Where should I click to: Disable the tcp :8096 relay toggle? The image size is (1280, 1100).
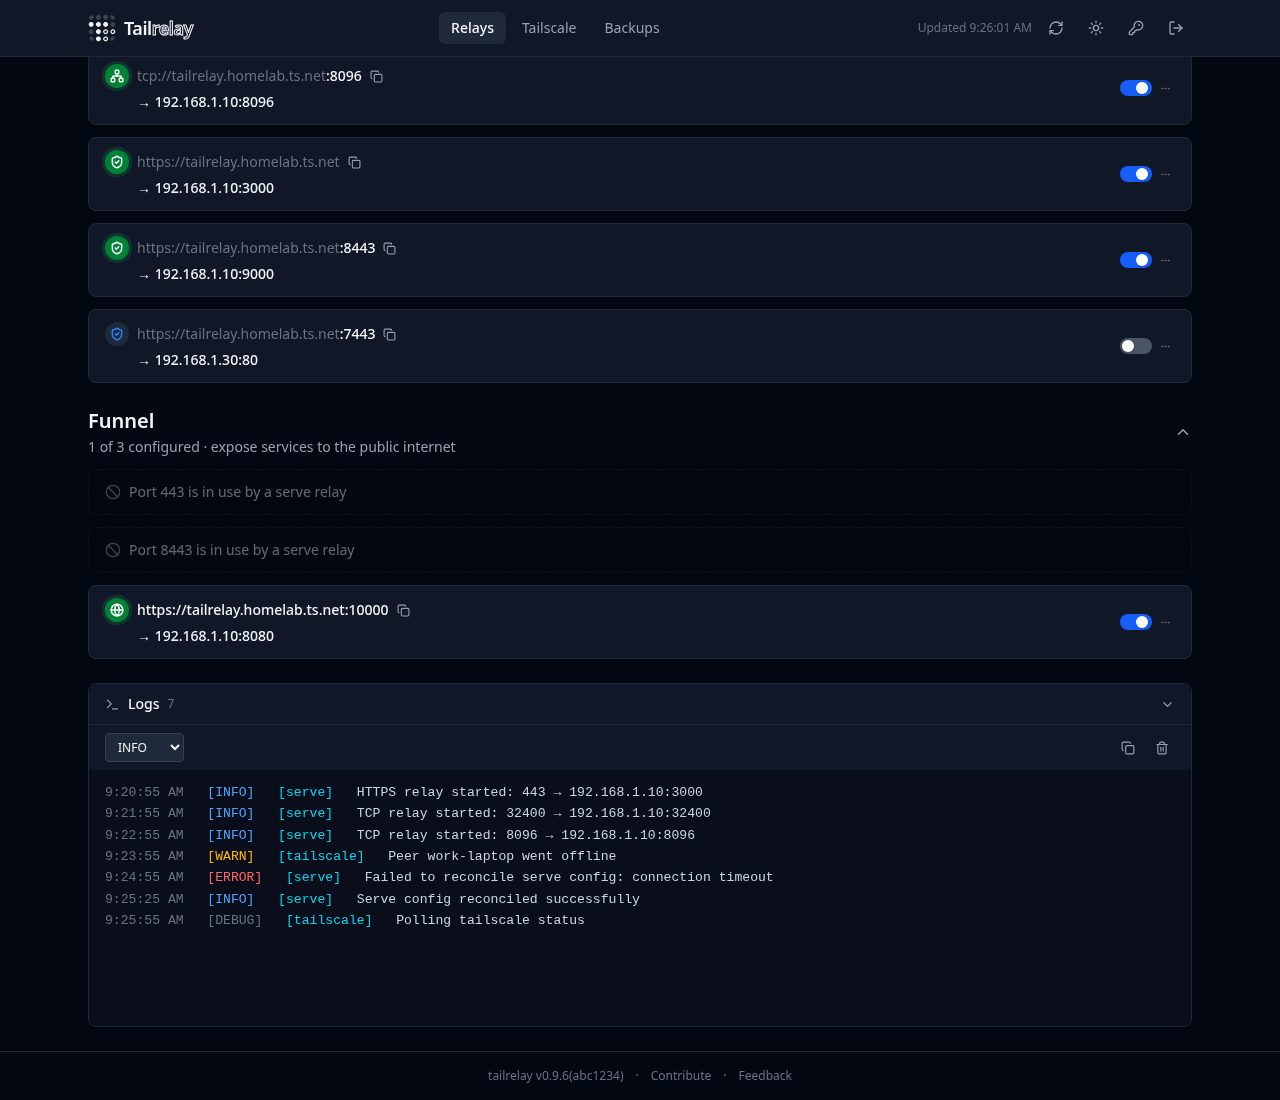pos(1136,88)
